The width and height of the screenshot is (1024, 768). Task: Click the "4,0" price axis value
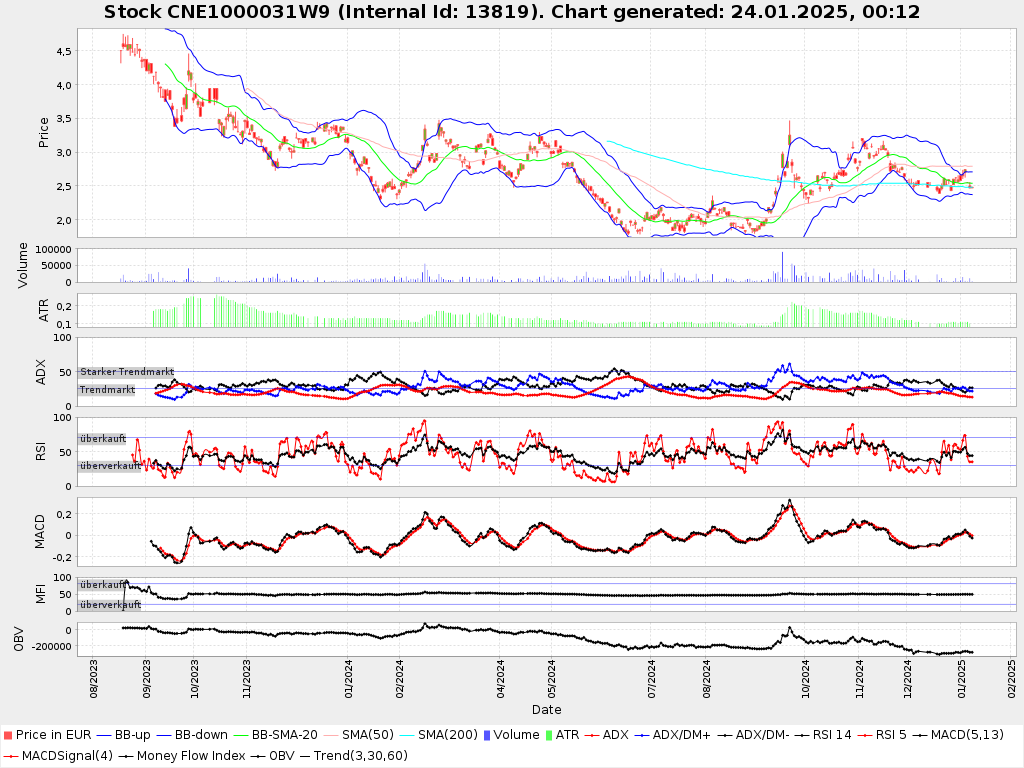64,85
